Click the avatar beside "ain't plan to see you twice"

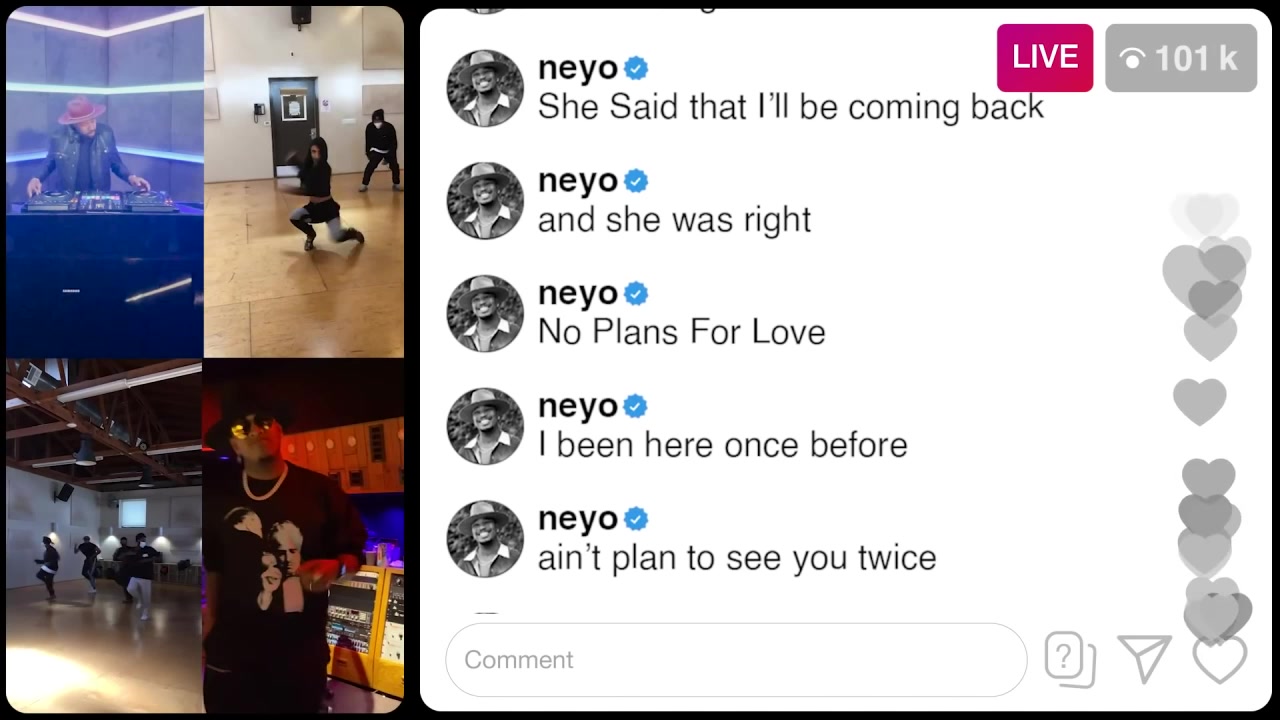(485, 539)
